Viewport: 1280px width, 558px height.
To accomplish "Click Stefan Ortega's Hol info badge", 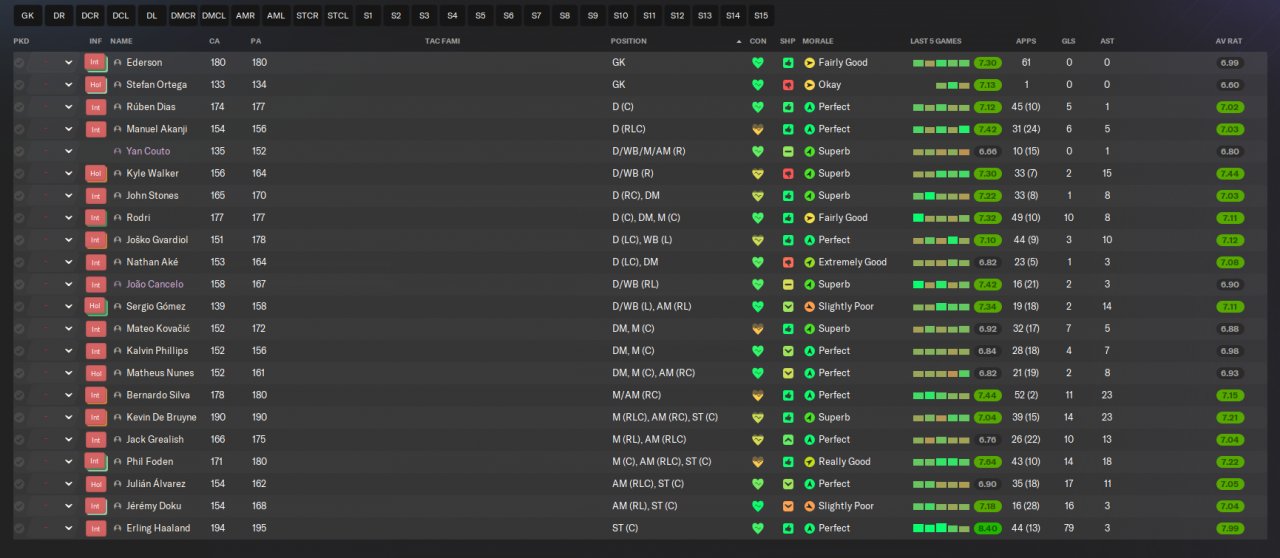I will click(x=95, y=85).
